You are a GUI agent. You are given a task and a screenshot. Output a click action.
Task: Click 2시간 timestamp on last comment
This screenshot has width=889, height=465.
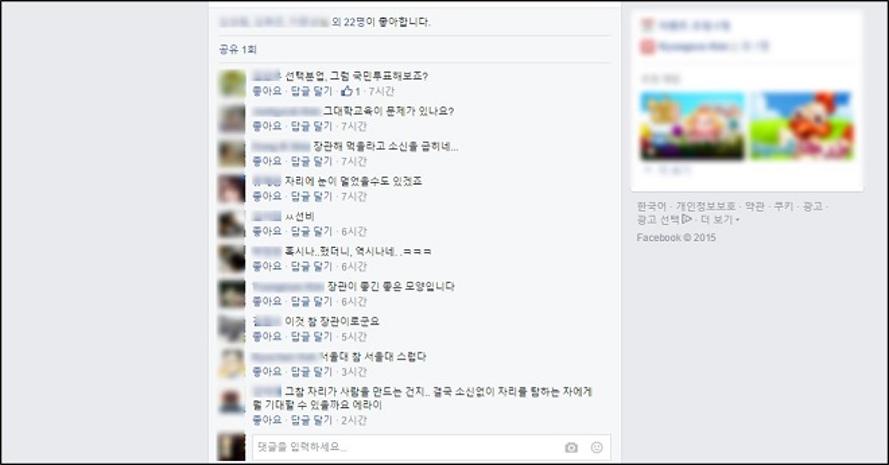(354, 420)
